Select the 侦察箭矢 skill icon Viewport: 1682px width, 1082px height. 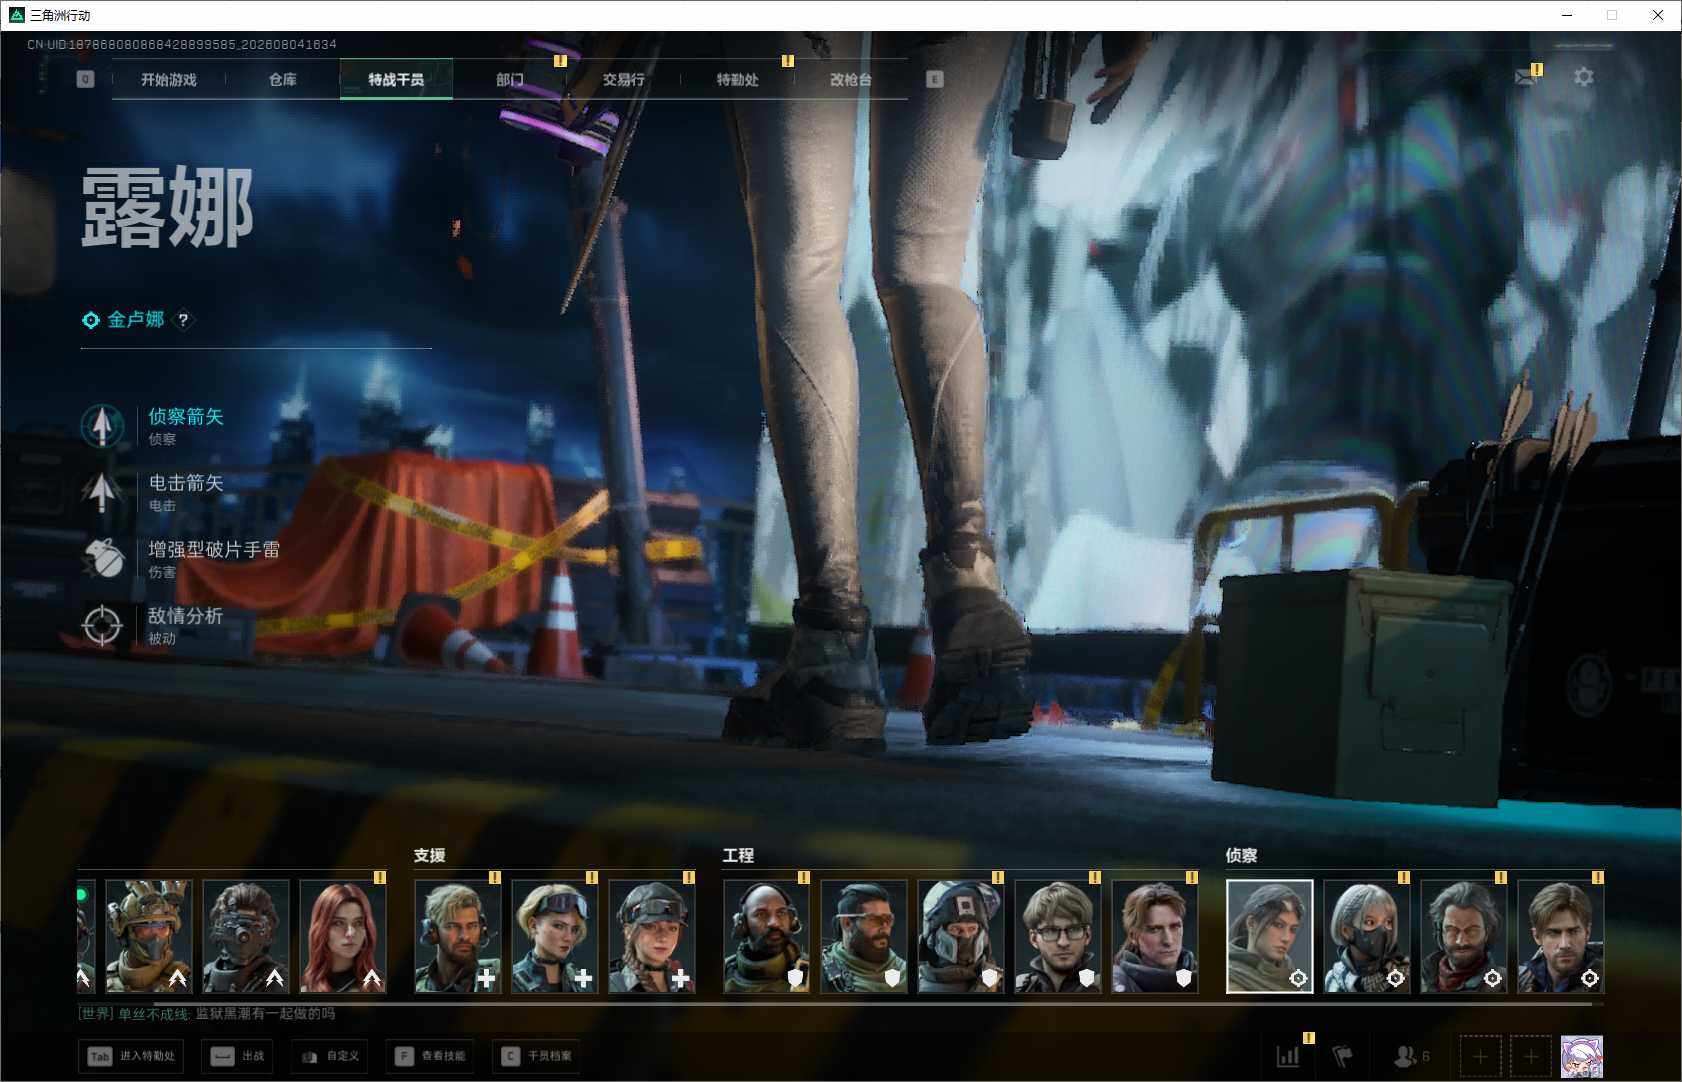pos(102,426)
